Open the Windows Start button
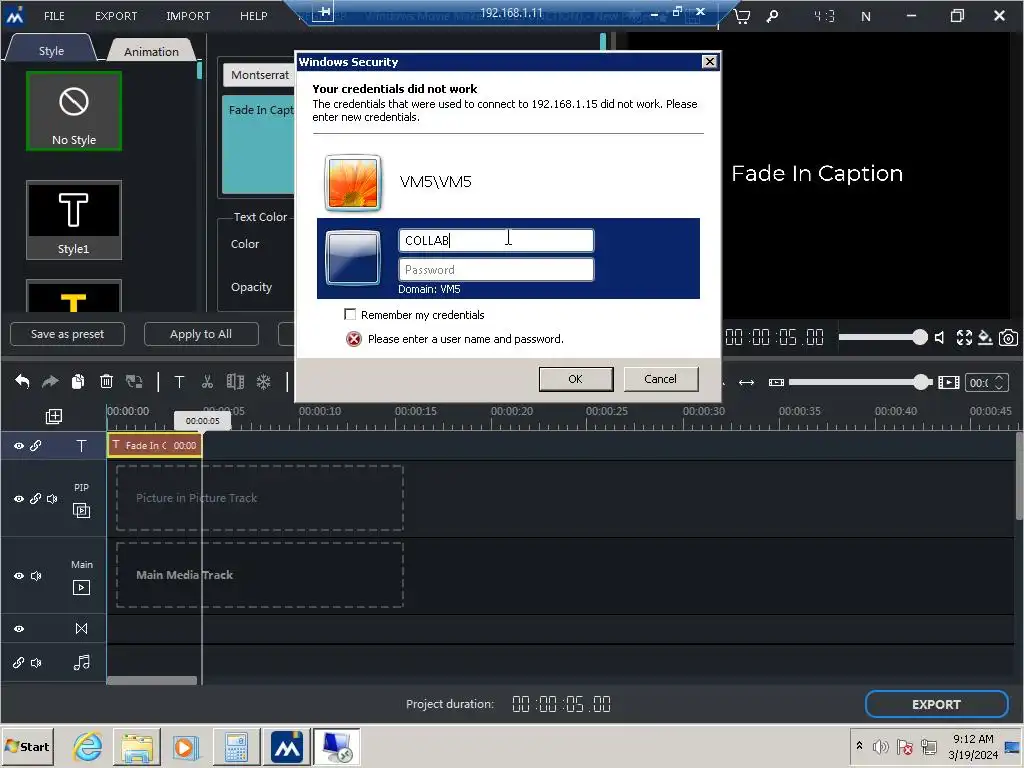The height and width of the screenshot is (768, 1024). (x=27, y=746)
